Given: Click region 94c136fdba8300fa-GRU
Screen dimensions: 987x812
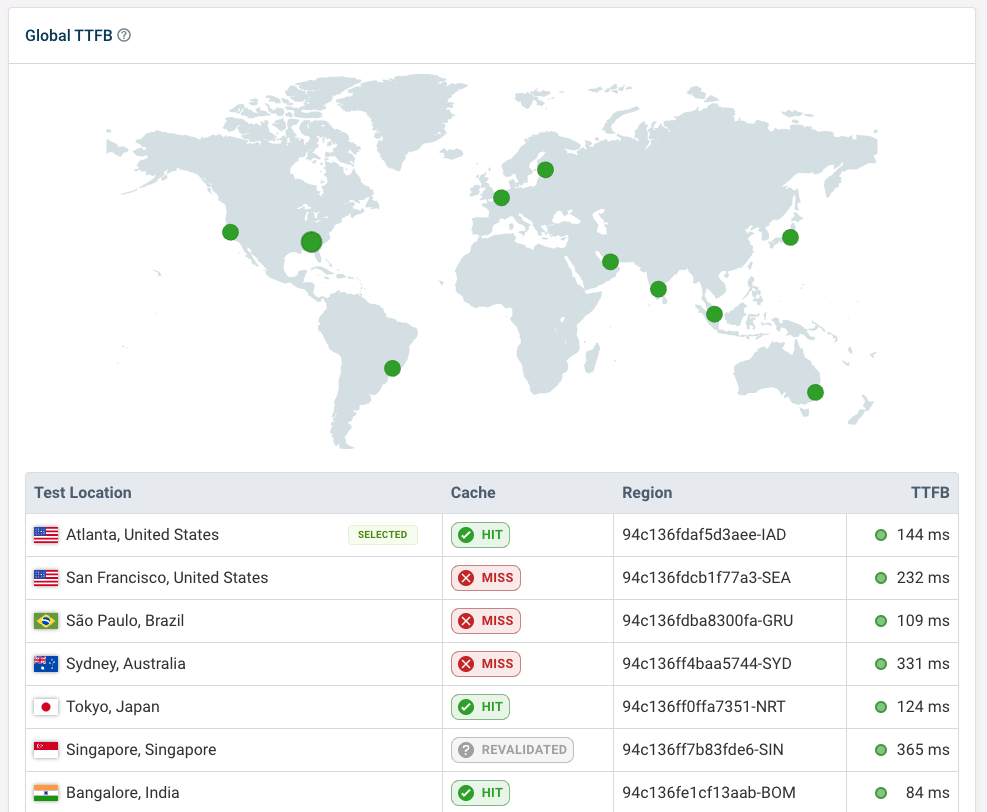Looking at the screenshot, I should tap(708, 621).
